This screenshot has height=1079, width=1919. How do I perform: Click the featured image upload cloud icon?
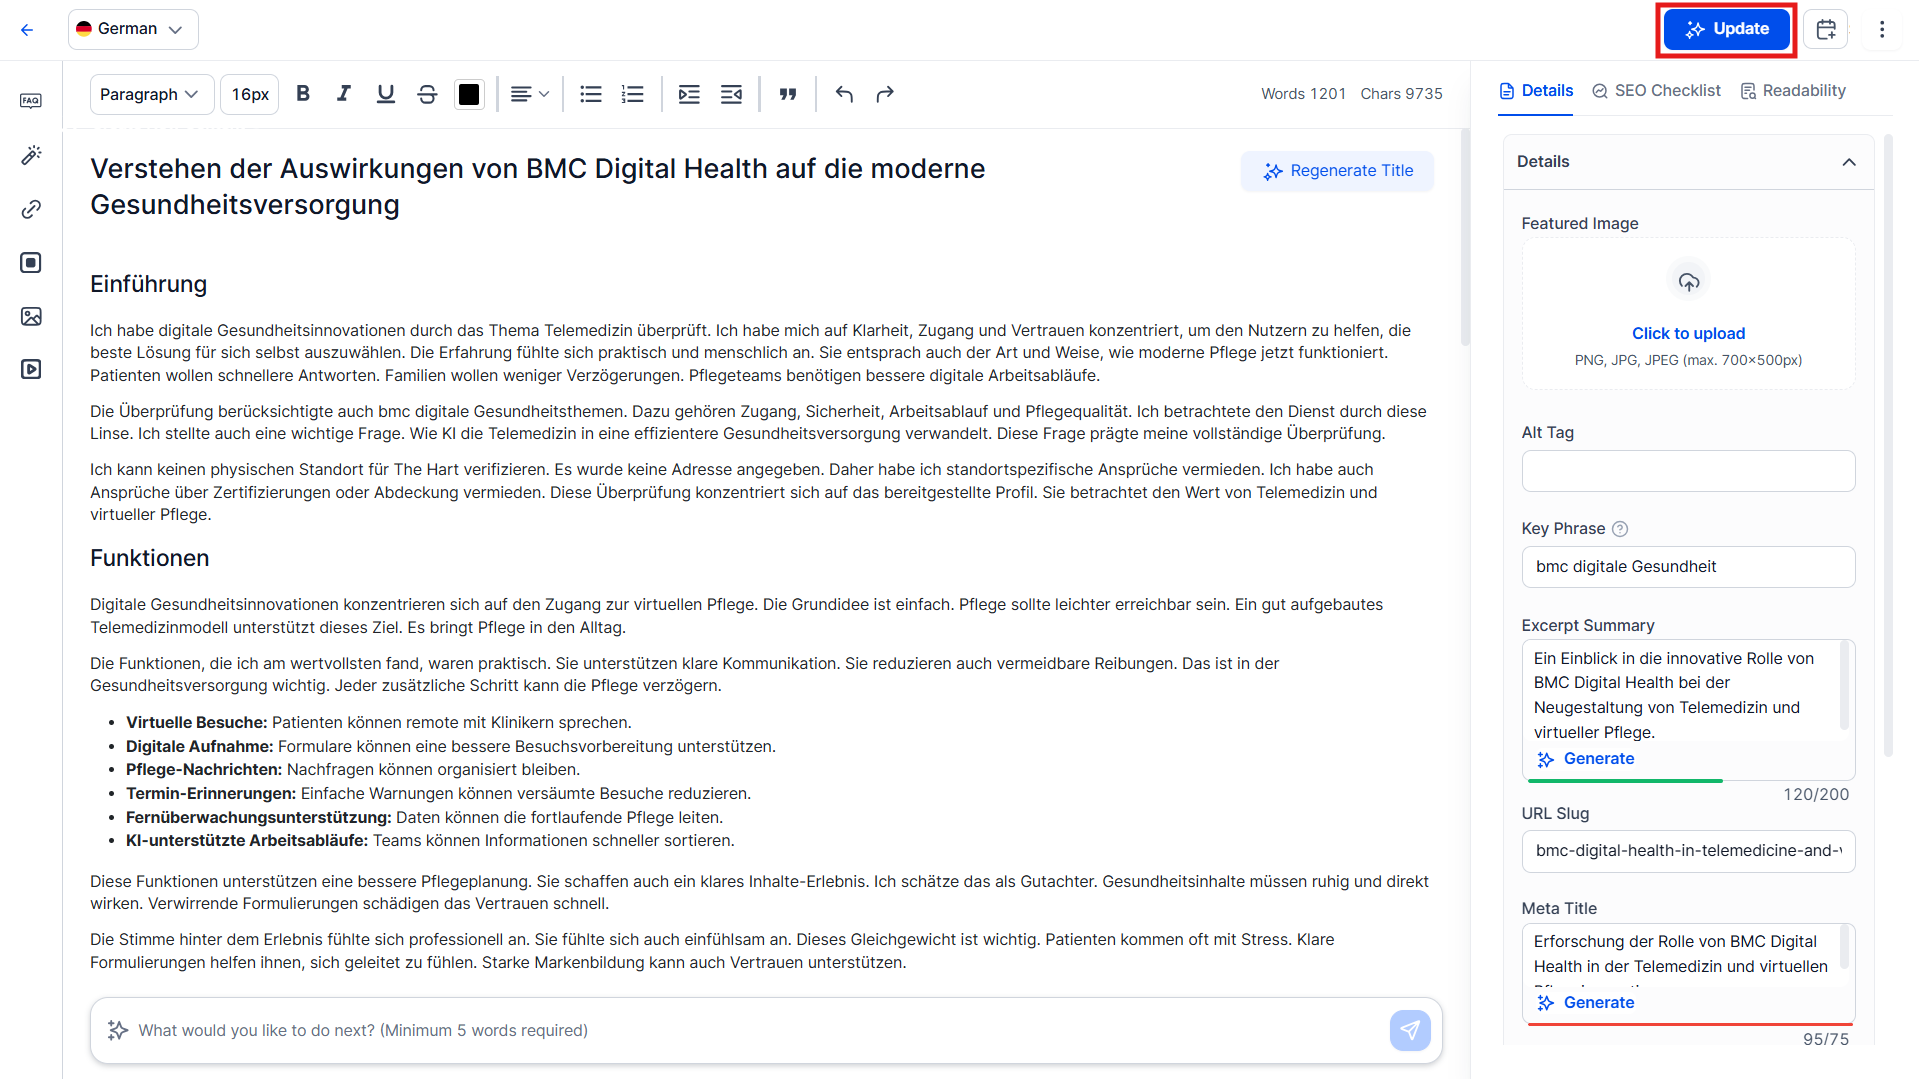(x=1689, y=282)
